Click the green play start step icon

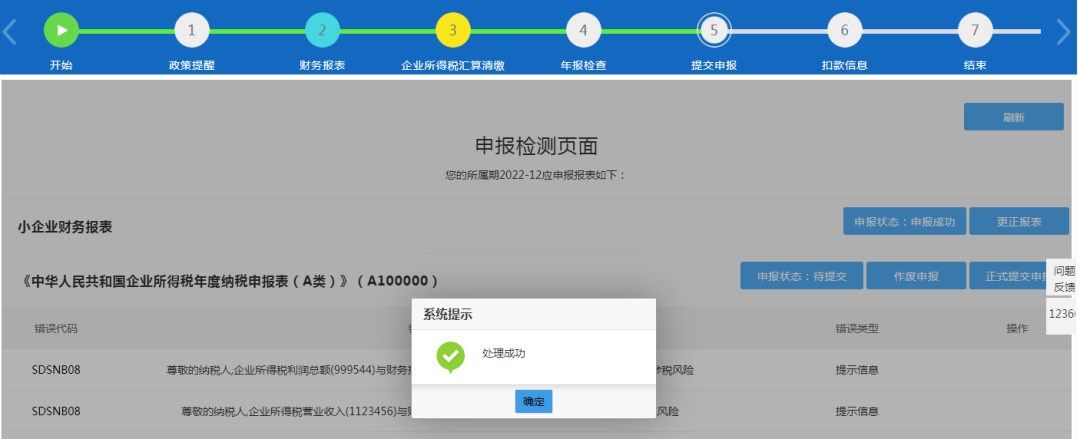pos(61,30)
